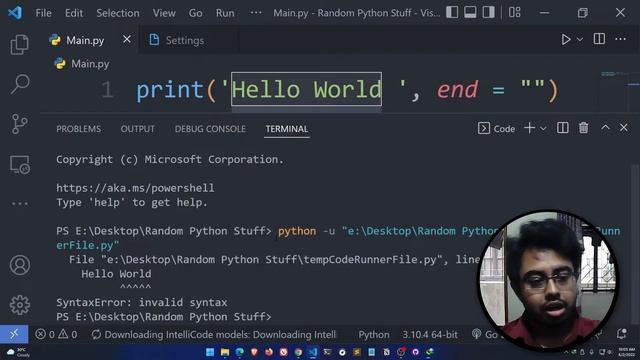Split the editor to the right

pyautogui.click(x=599, y=39)
